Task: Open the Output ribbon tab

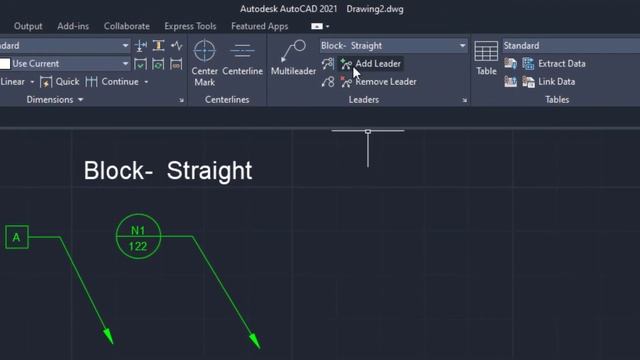Action: 28,26
